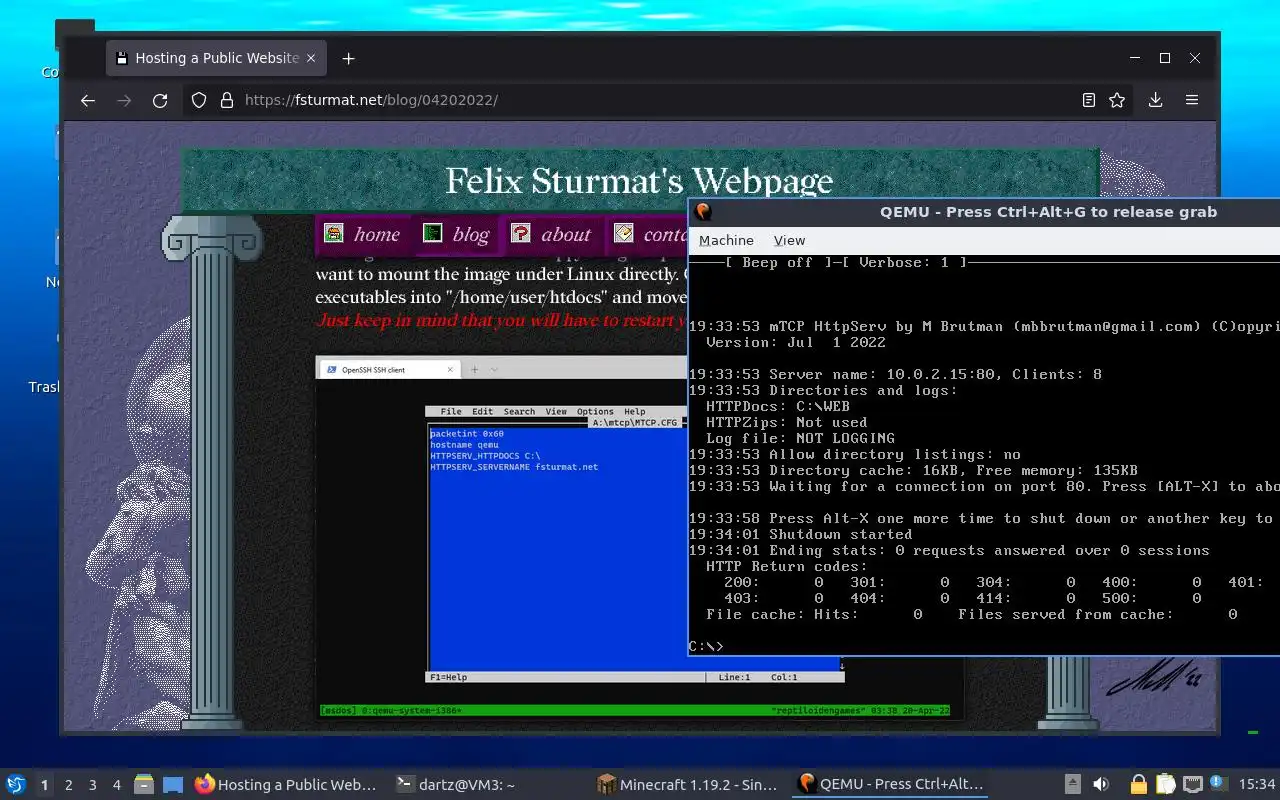
Task: Click the update notification tray icon
Action: [1218, 784]
